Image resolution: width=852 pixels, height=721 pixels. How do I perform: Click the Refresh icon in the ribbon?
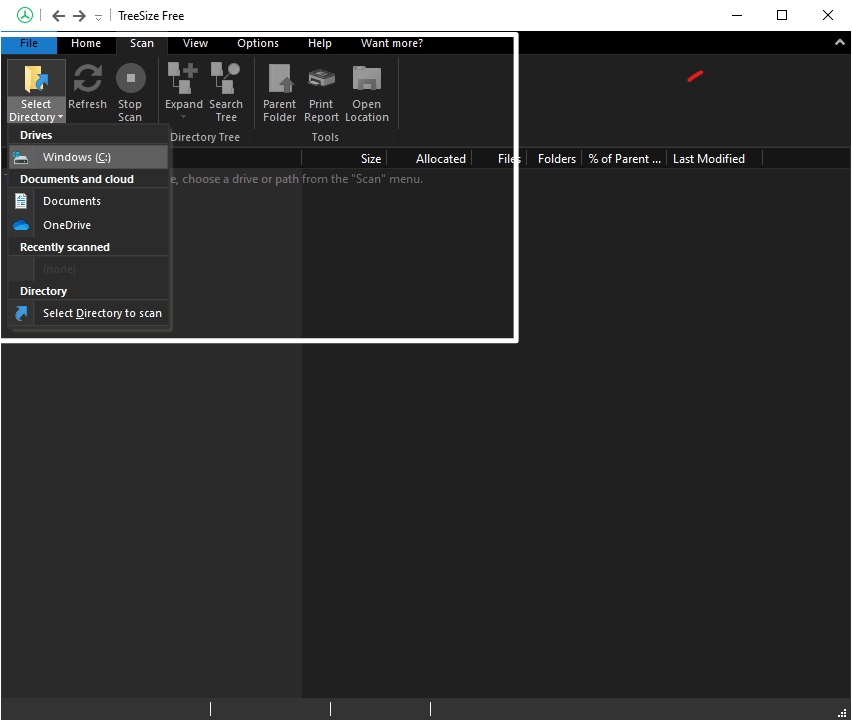point(87,78)
